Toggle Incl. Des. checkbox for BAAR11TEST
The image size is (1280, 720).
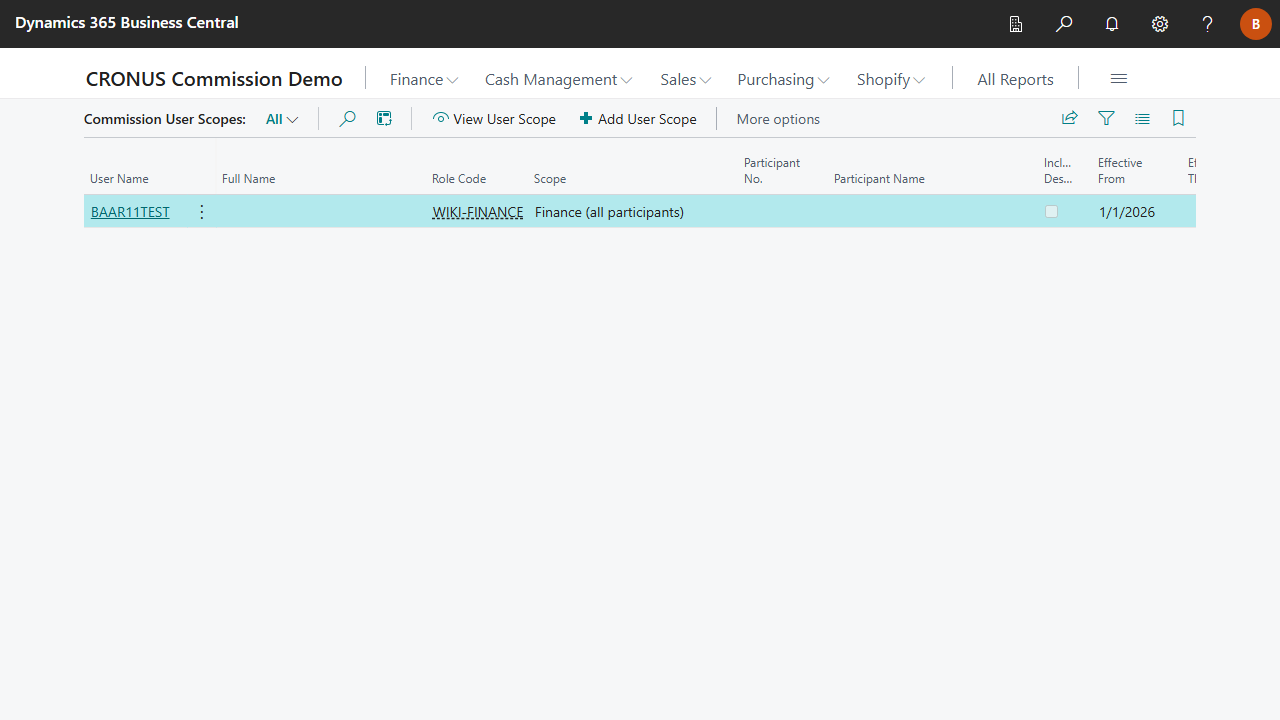coord(1051,212)
